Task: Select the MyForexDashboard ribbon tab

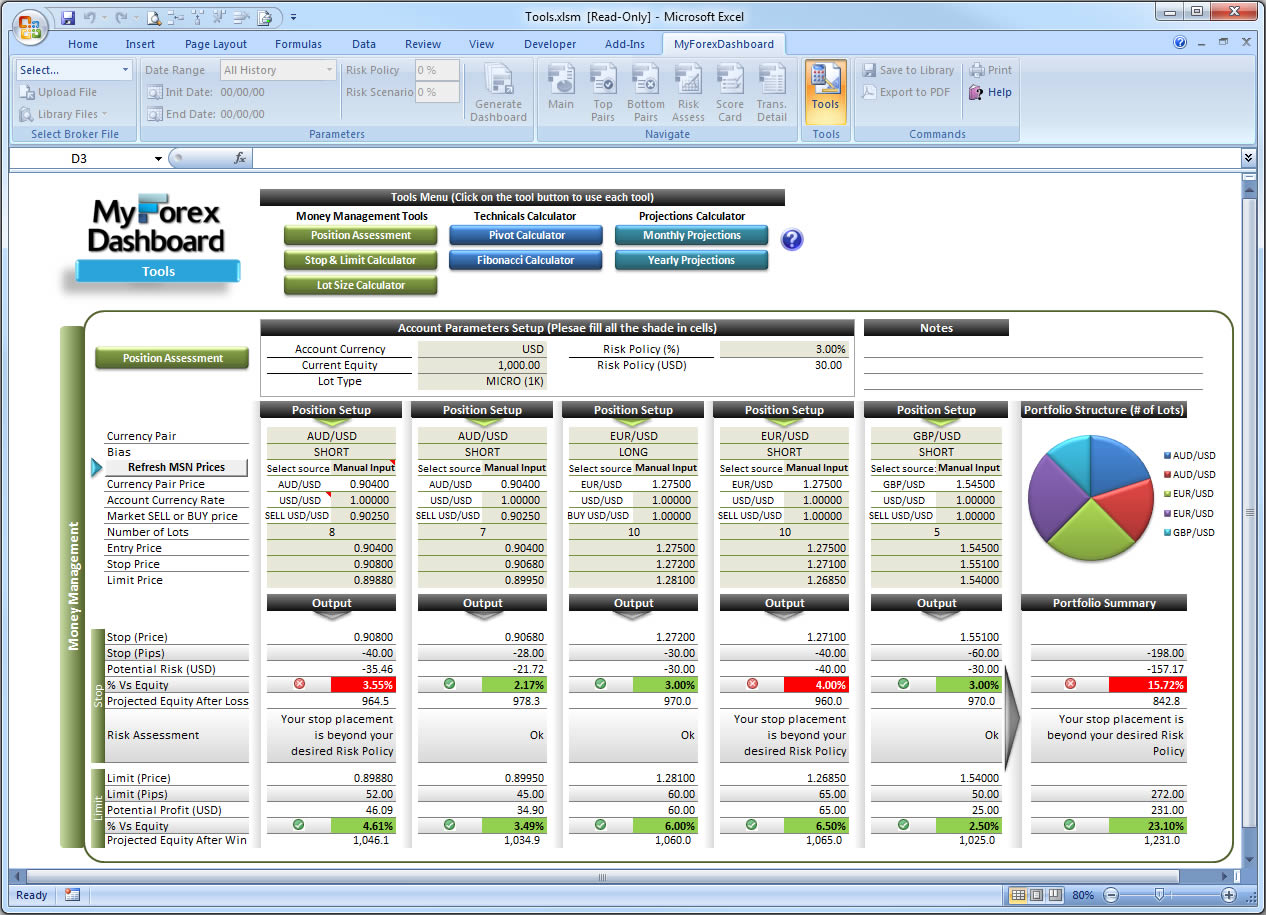Action: click(724, 44)
